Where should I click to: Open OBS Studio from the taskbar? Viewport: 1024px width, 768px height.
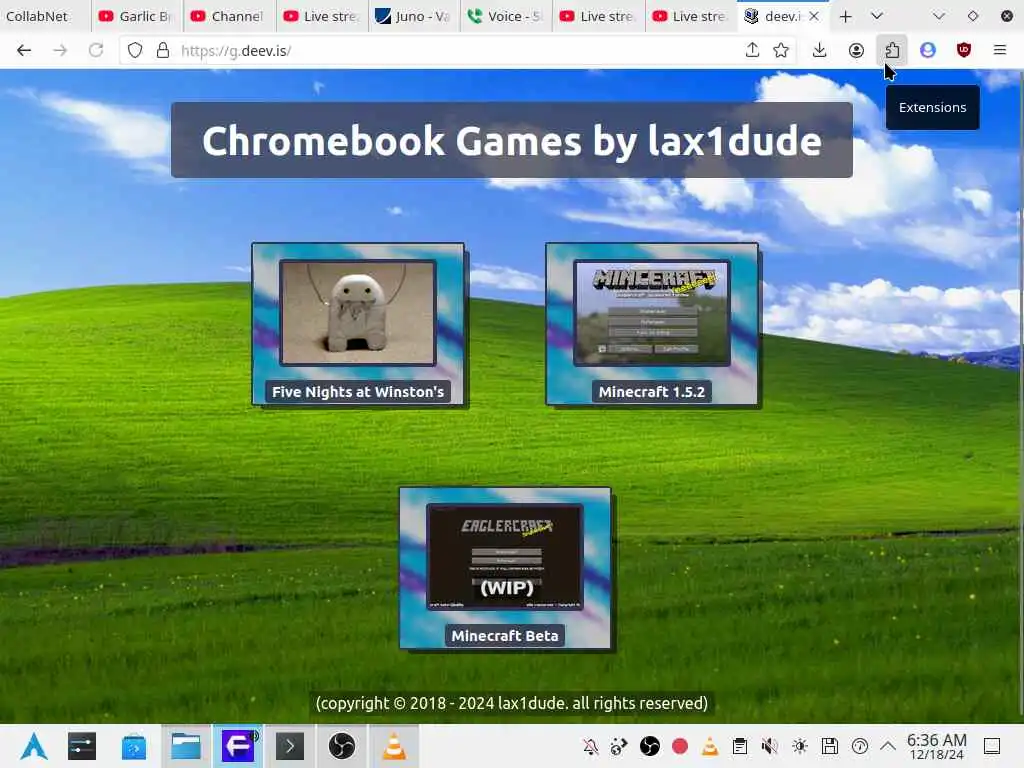click(x=342, y=746)
